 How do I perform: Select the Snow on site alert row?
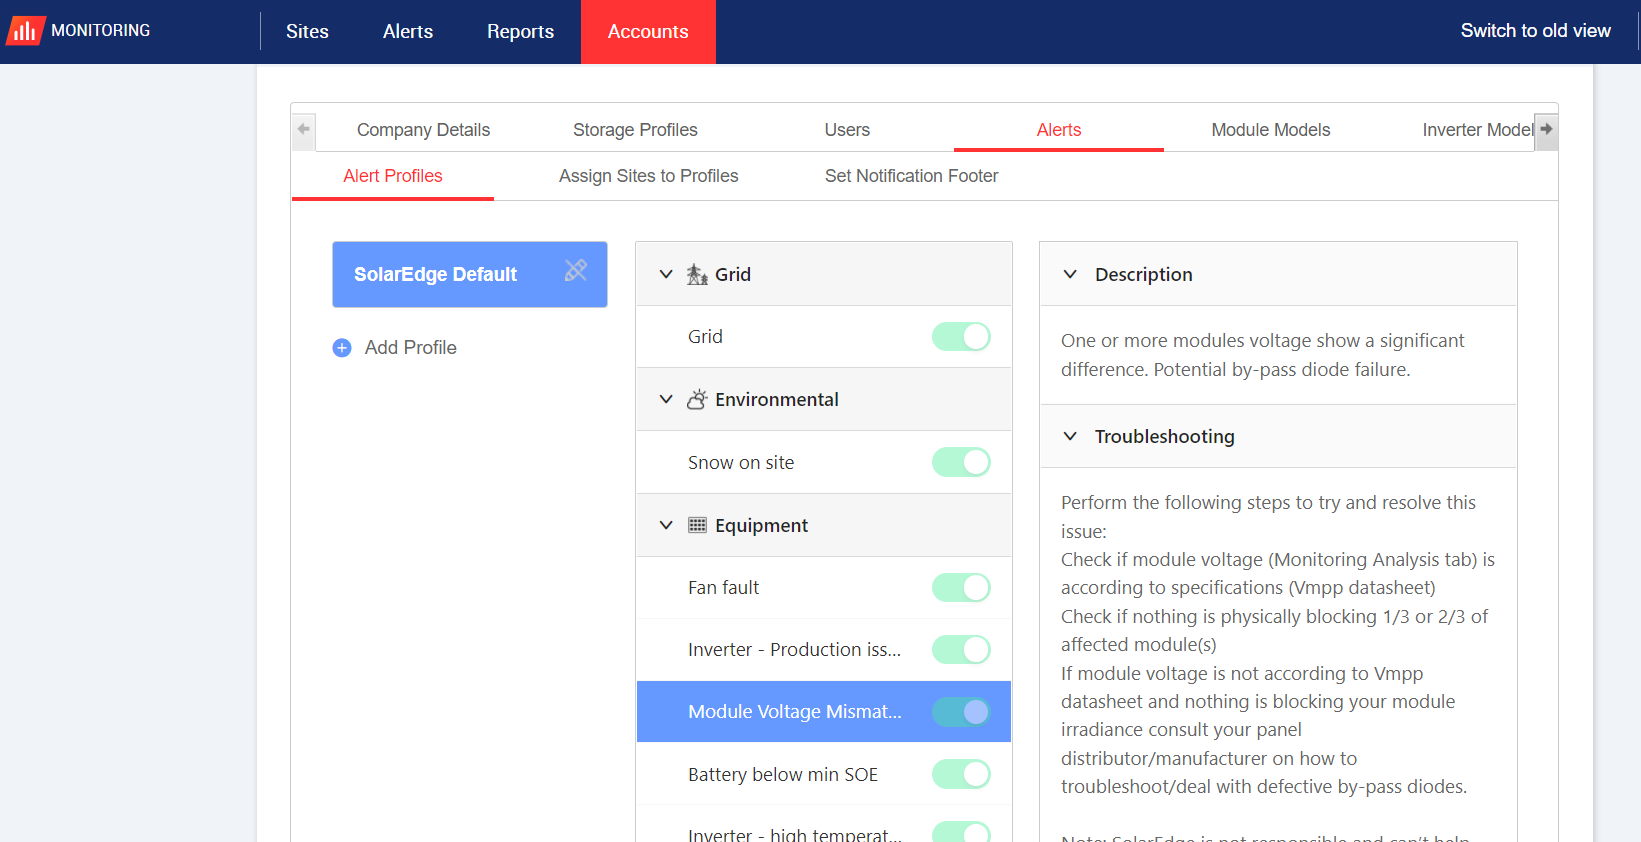coord(824,462)
